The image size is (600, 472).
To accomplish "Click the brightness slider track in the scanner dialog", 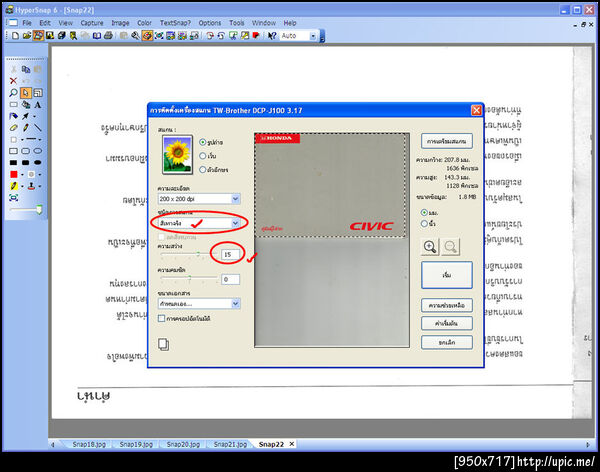I will pos(188,254).
